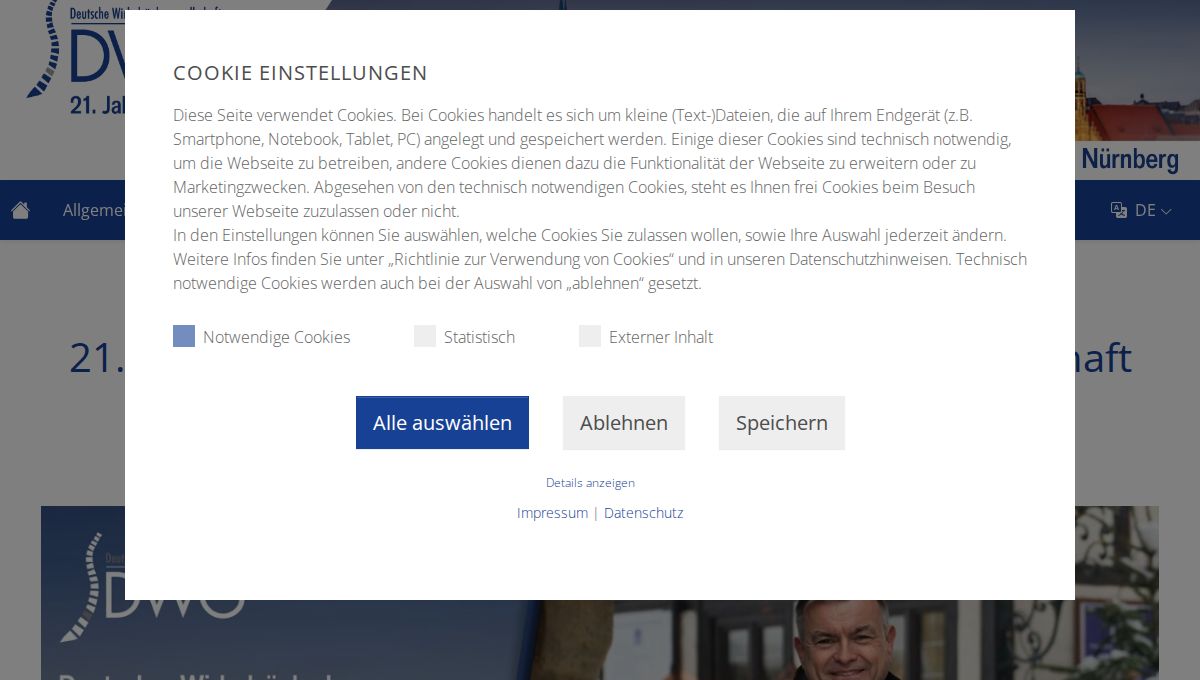Go to home via house icon
This screenshot has width=1200, height=680.
click(20, 210)
